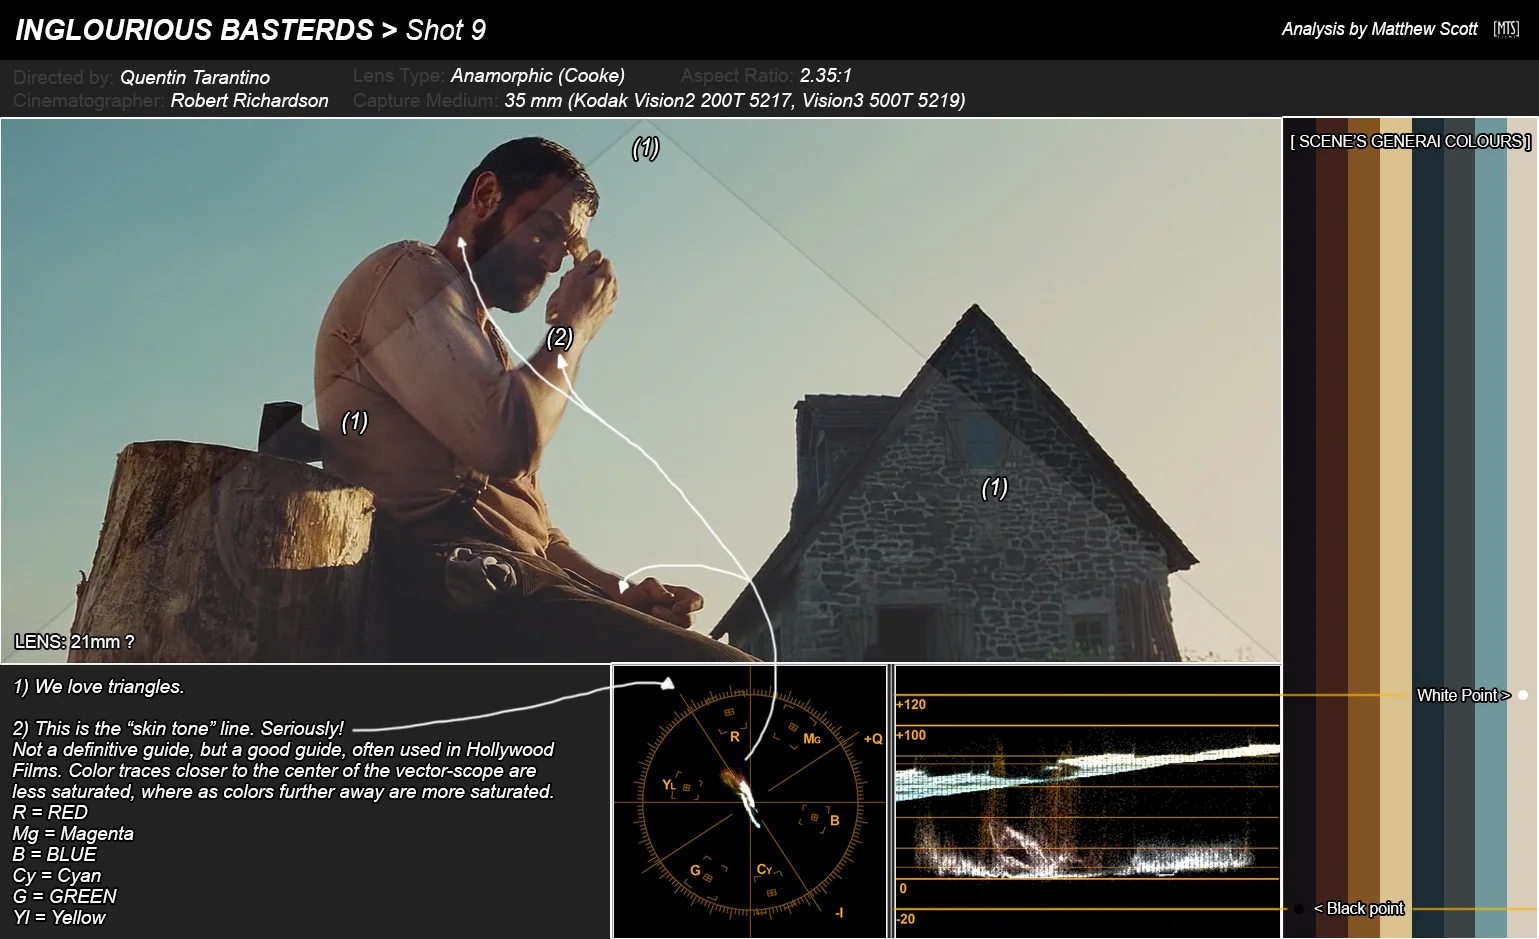Select the near-black colour swatch column

pos(1300,528)
